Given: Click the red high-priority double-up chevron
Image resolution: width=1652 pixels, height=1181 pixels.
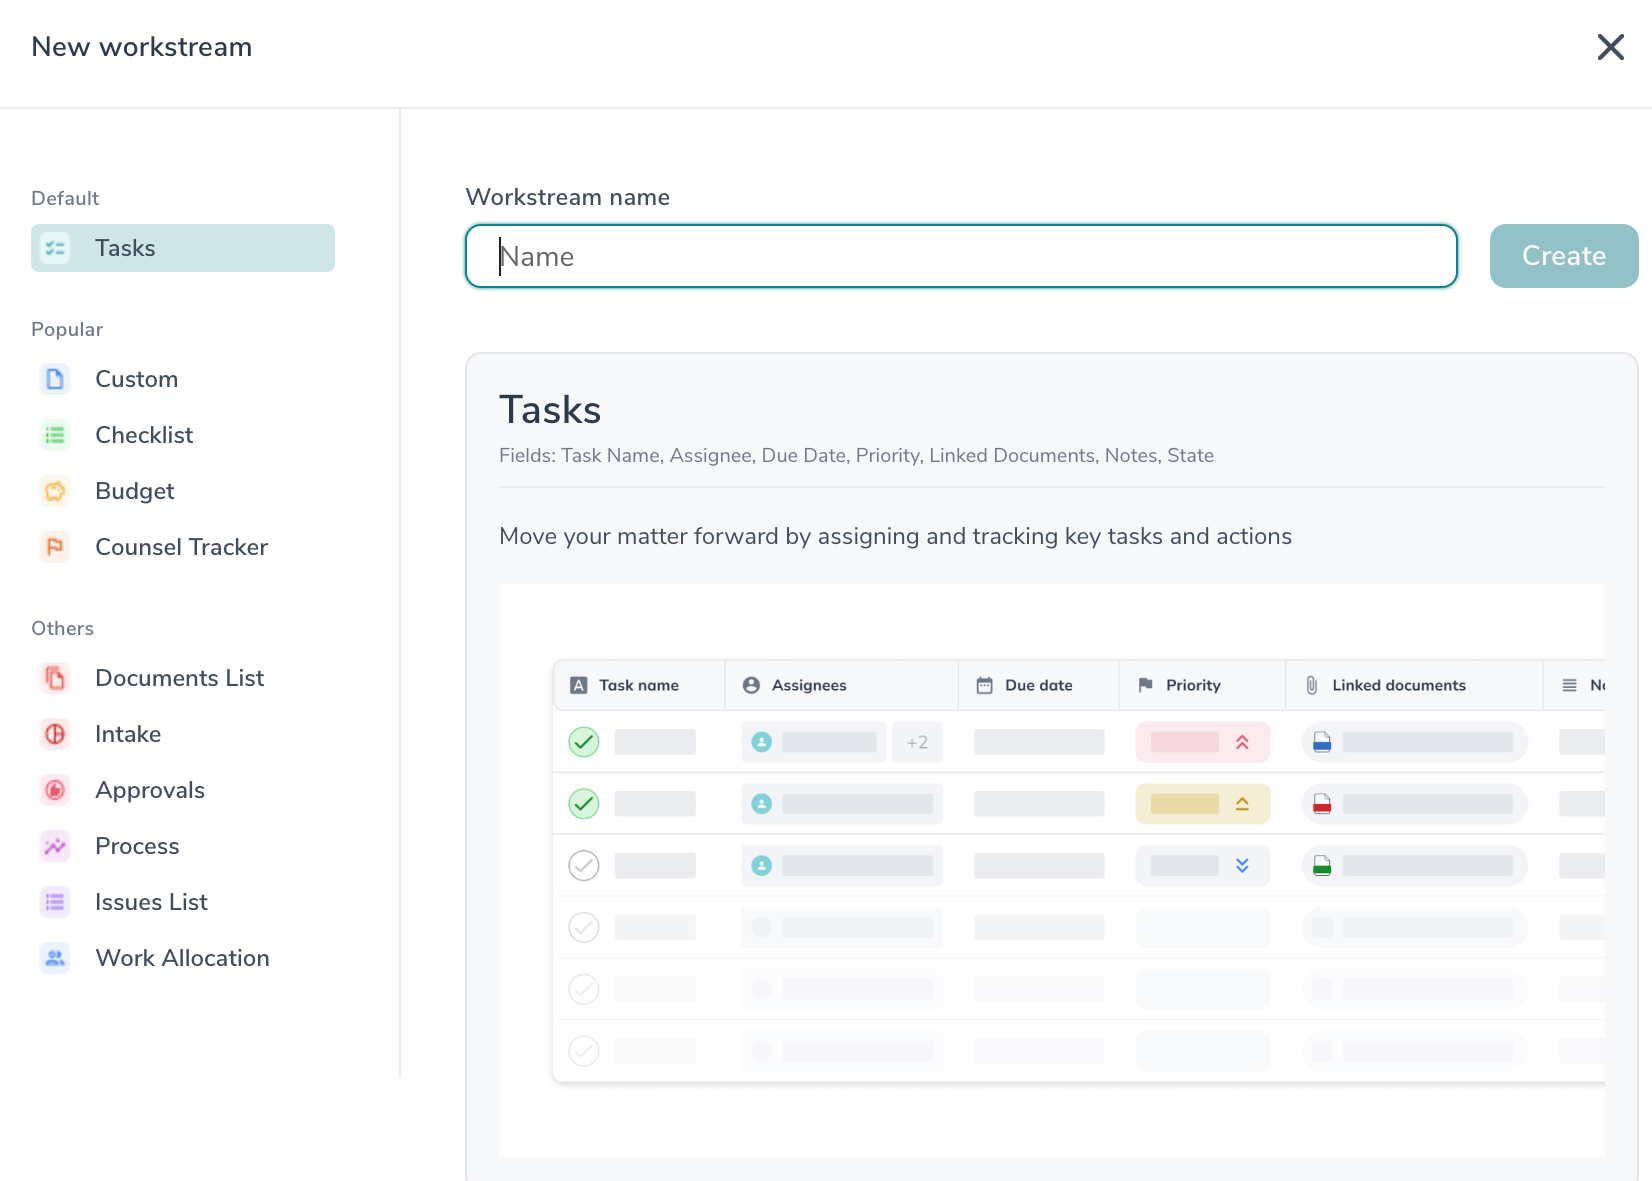Looking at the screenshot, I should pos(1241,742).
